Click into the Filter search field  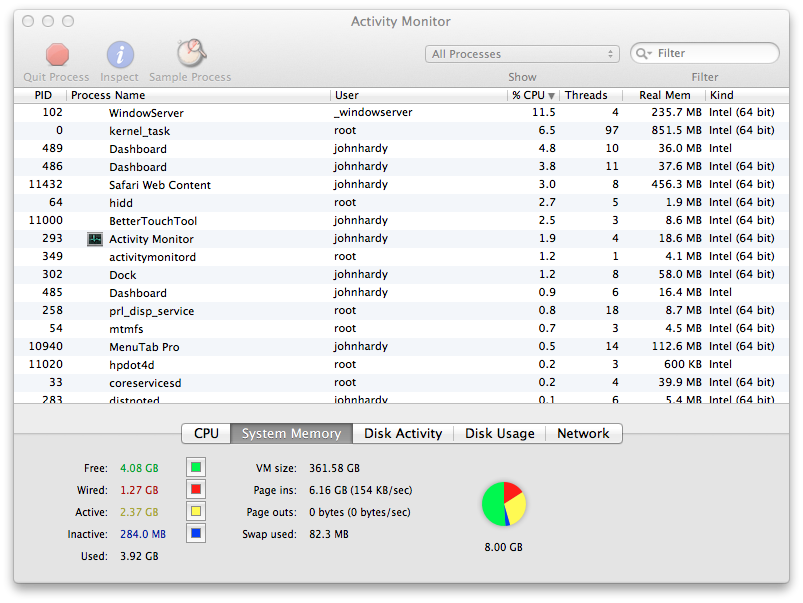pyautogui.click(x=705, y=53)
